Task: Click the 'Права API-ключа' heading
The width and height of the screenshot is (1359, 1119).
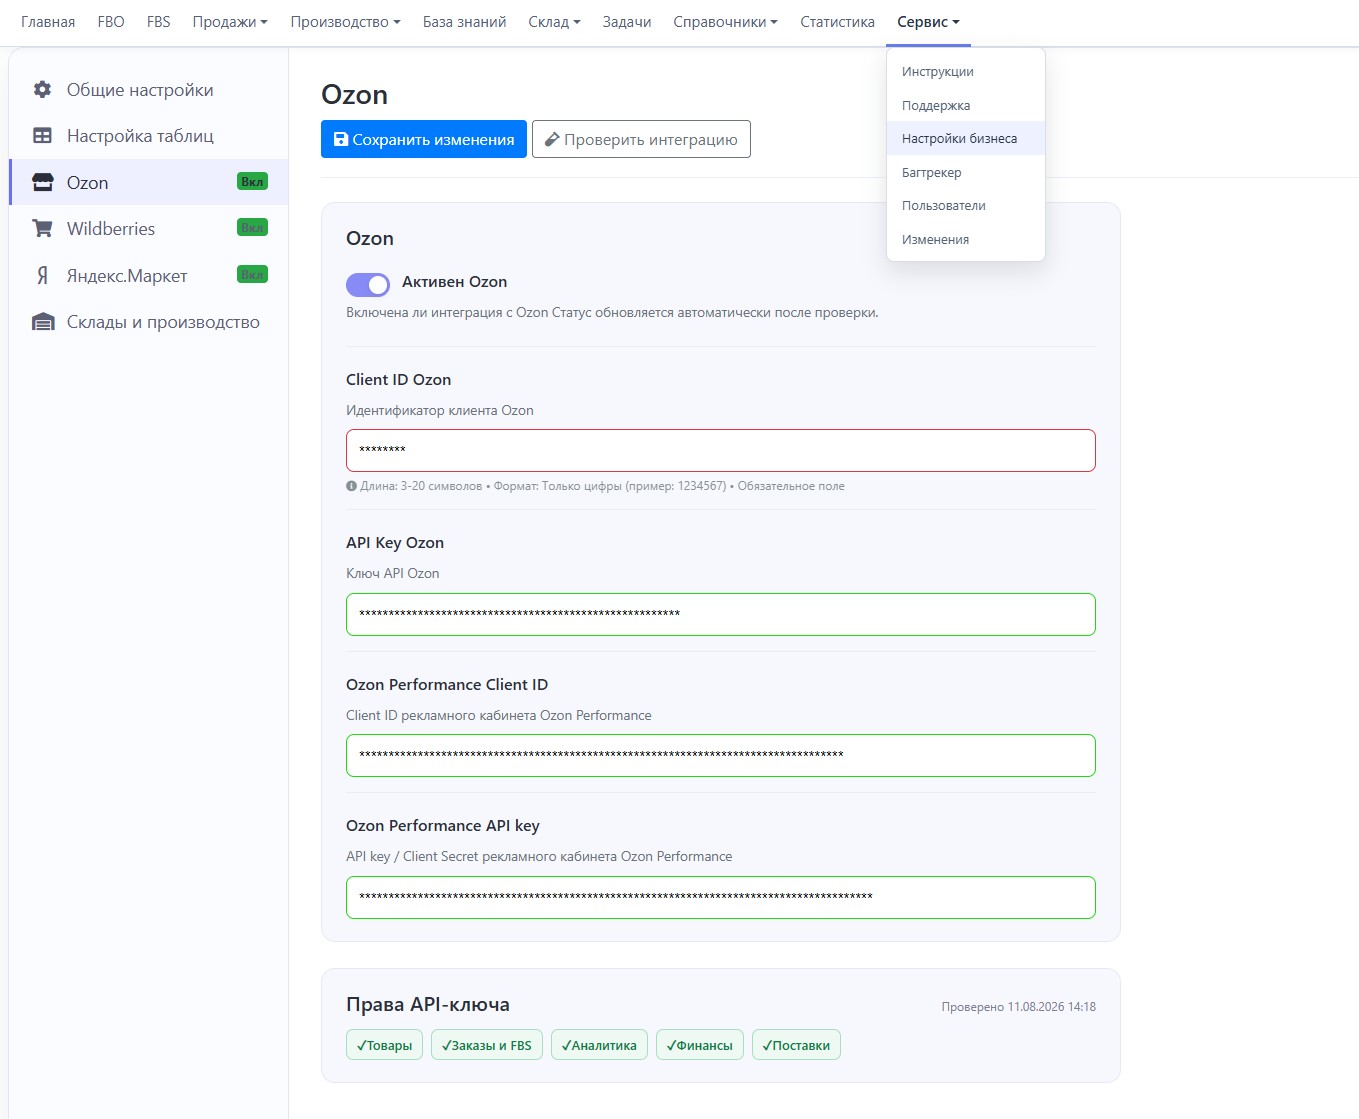Action: point(428,1005)
